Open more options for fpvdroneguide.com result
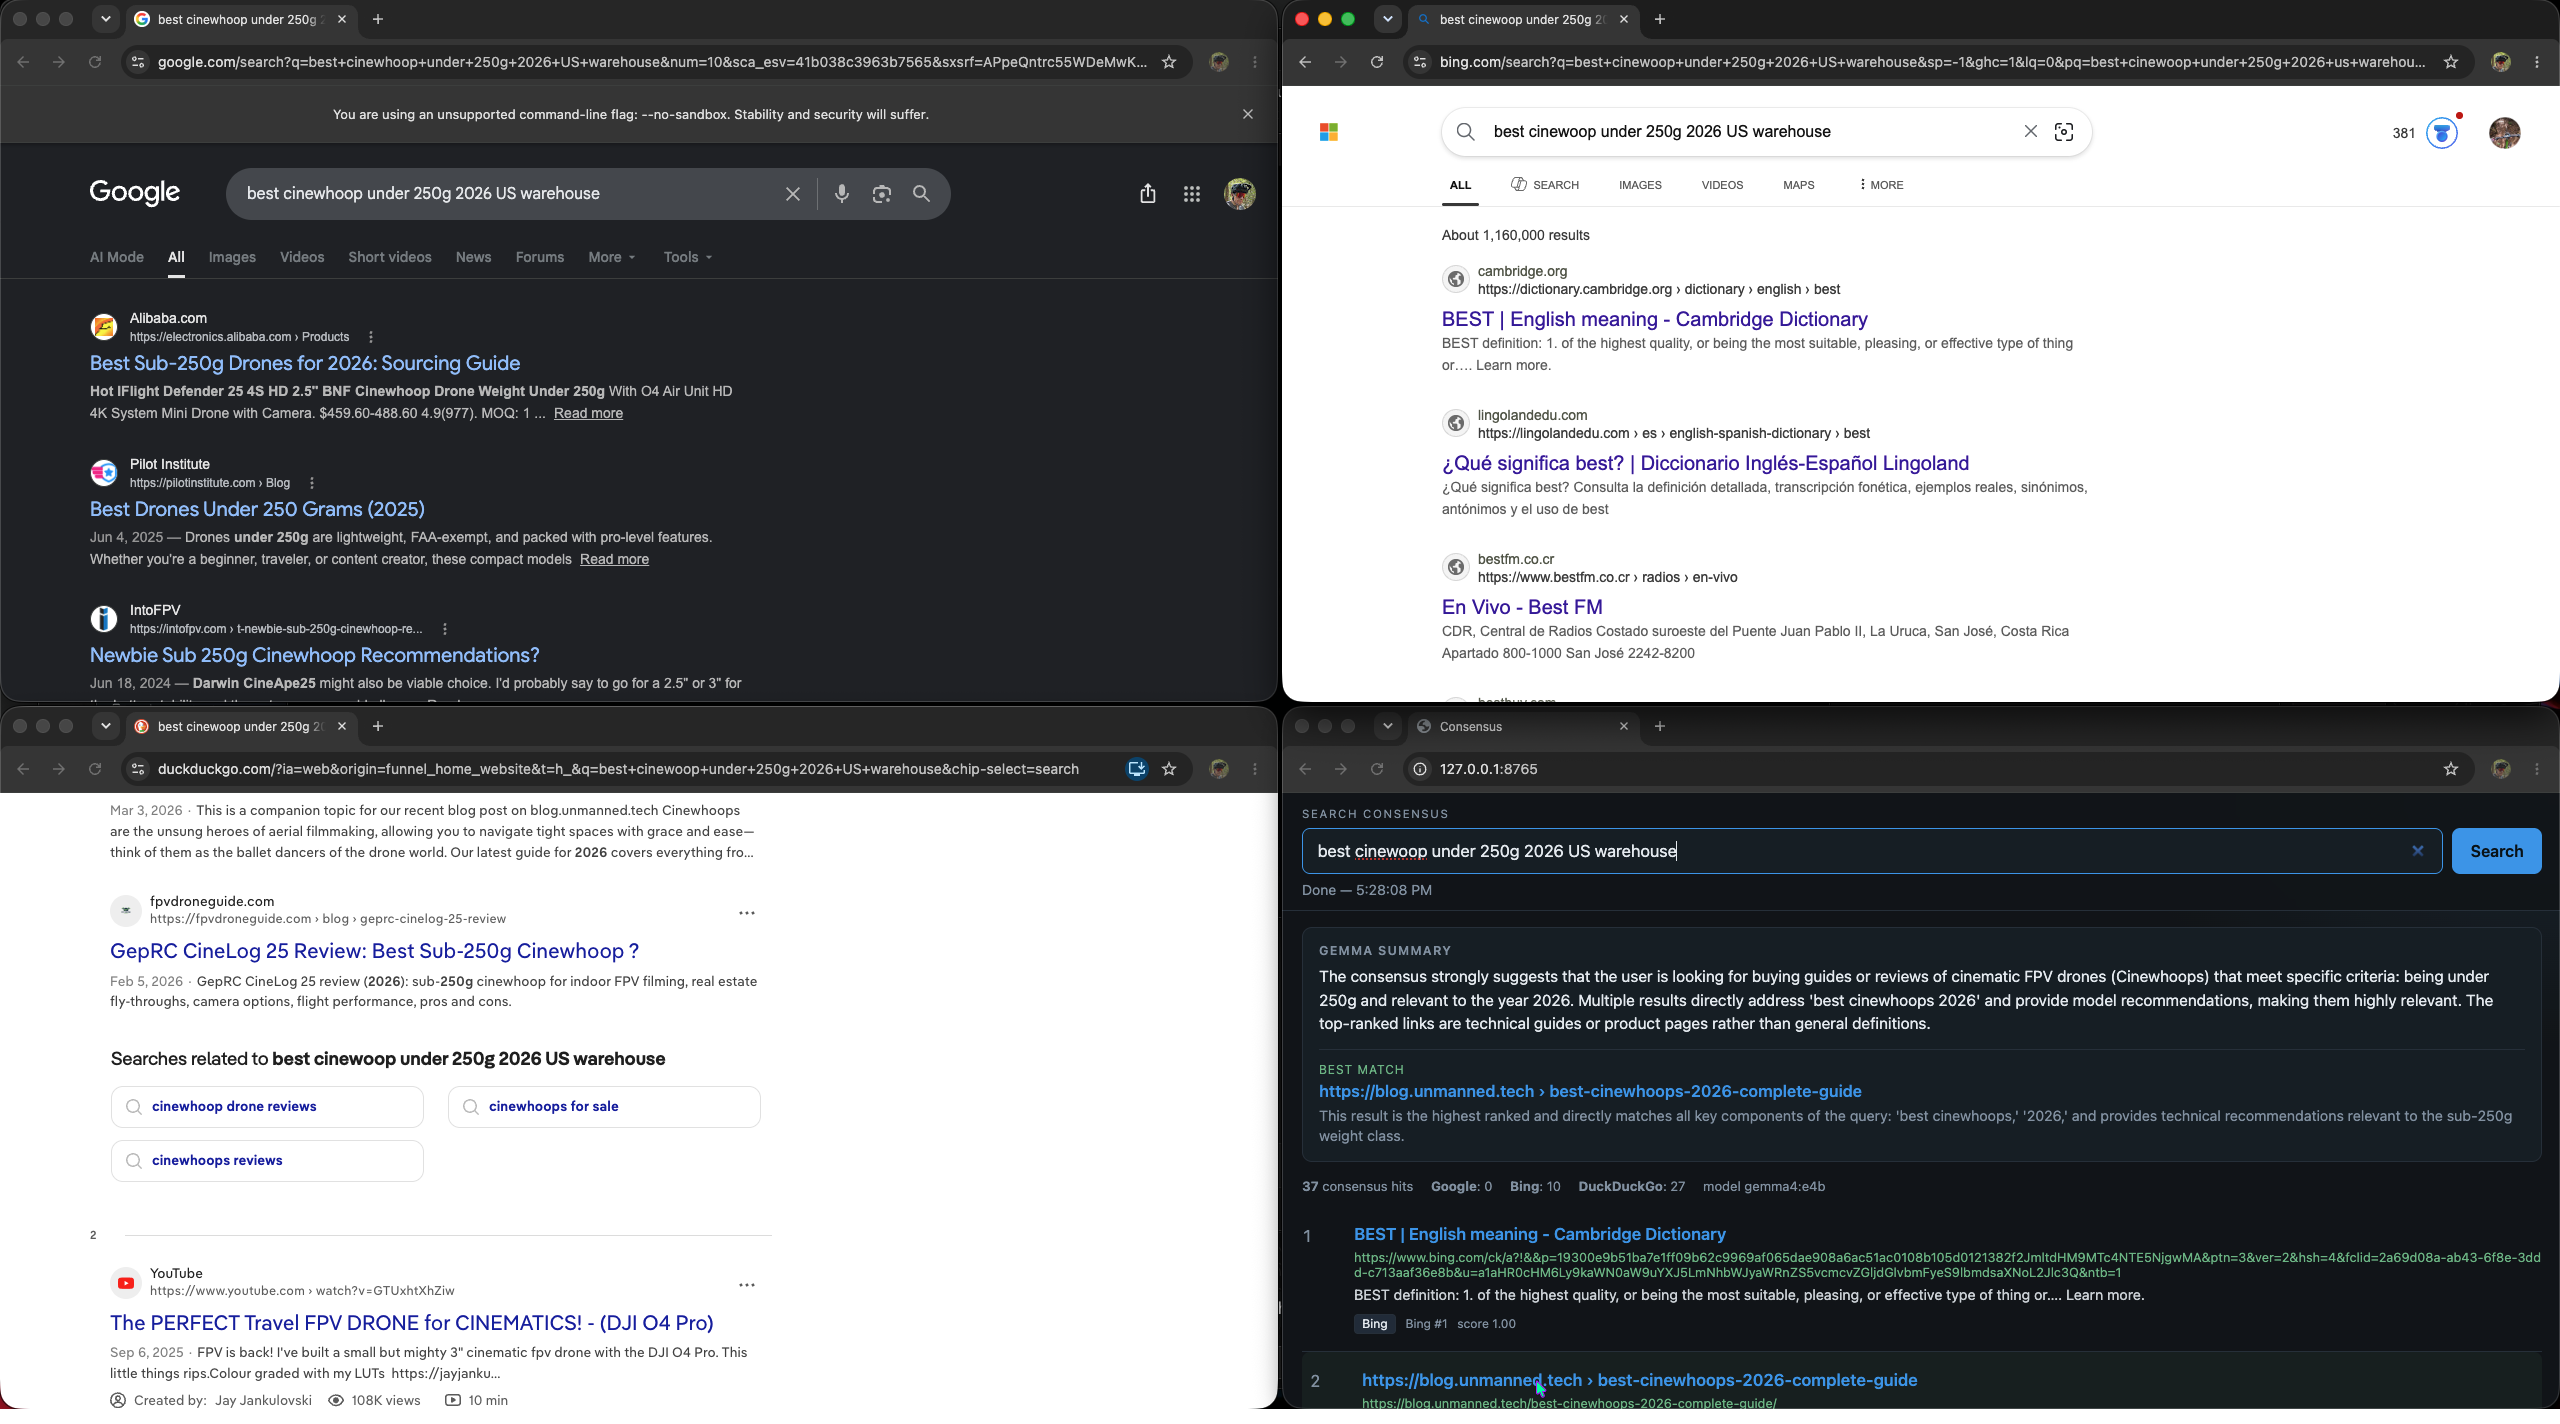Screen dimensions: 2560x1424 [x=746, y=913]
